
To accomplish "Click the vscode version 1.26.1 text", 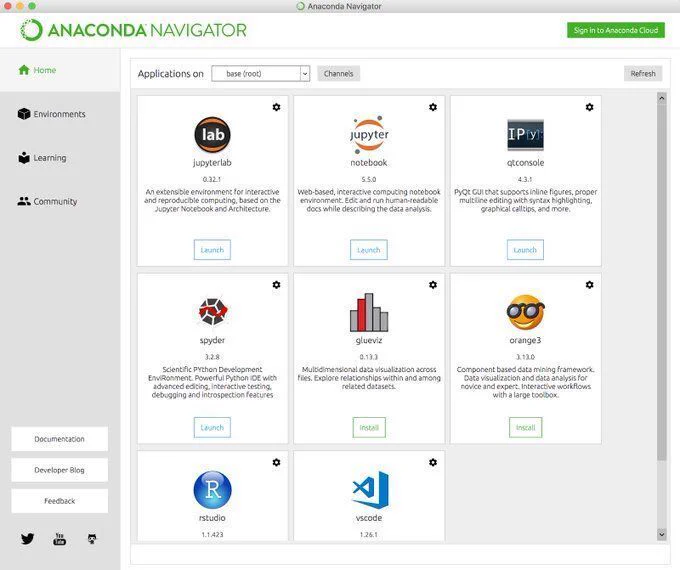I will 369,534.
